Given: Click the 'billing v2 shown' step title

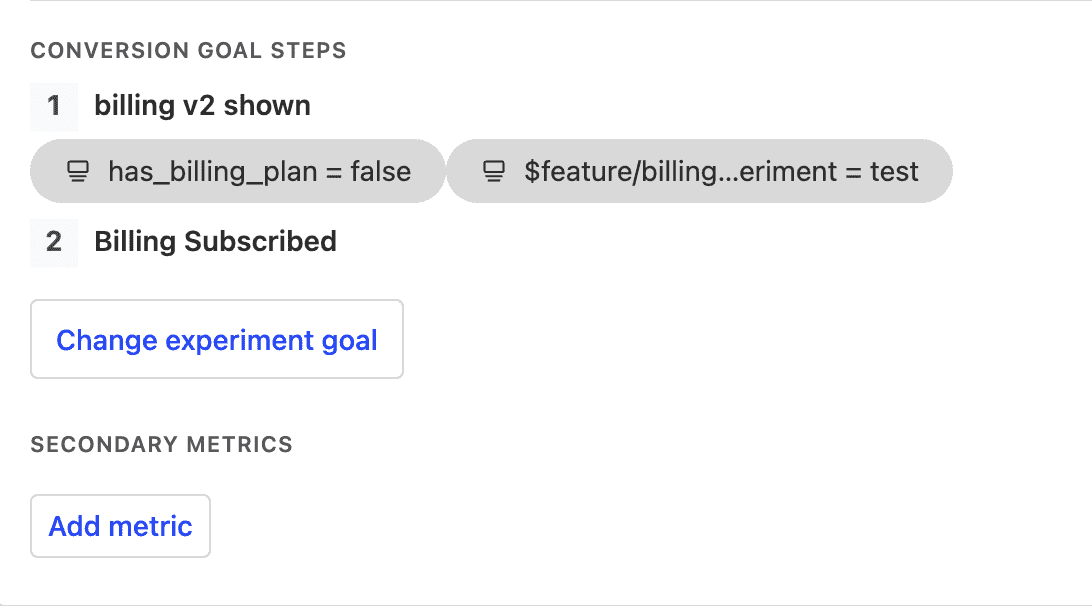Looking at the screenshot, I should click(202, 106).
